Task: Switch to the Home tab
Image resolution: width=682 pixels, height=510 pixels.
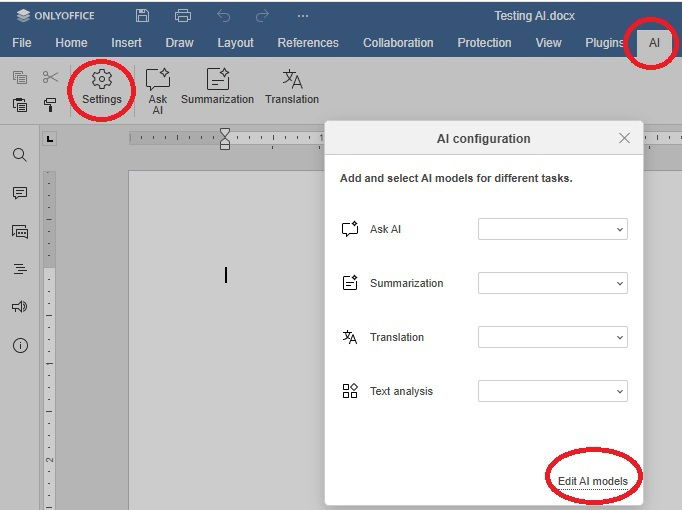Action: [71, 43]
